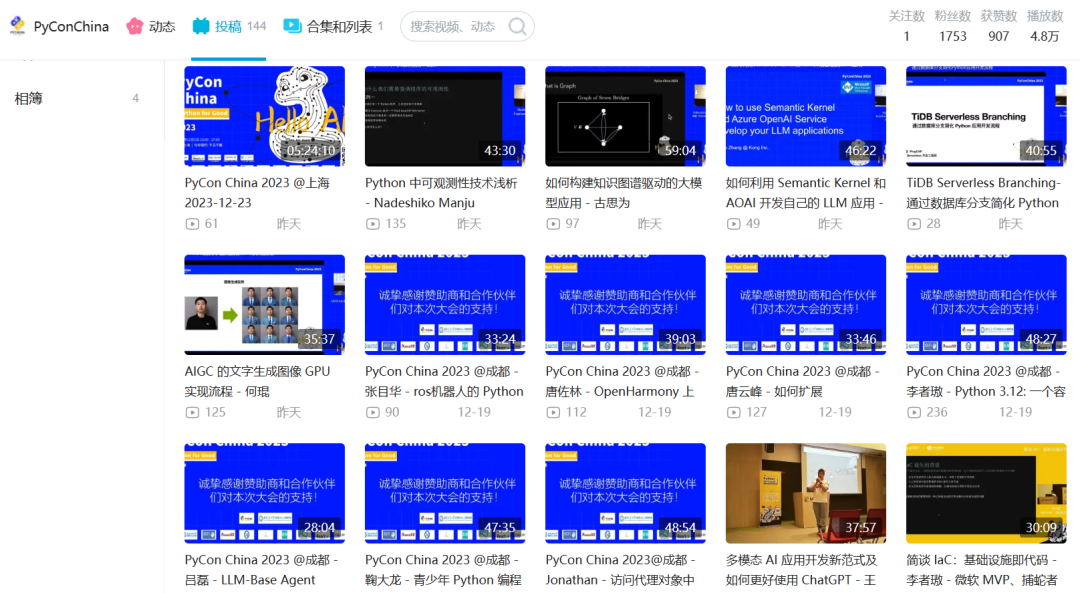
Task: Open title 简谈 IaC：基础设施即代码
Action: [982, 570]
